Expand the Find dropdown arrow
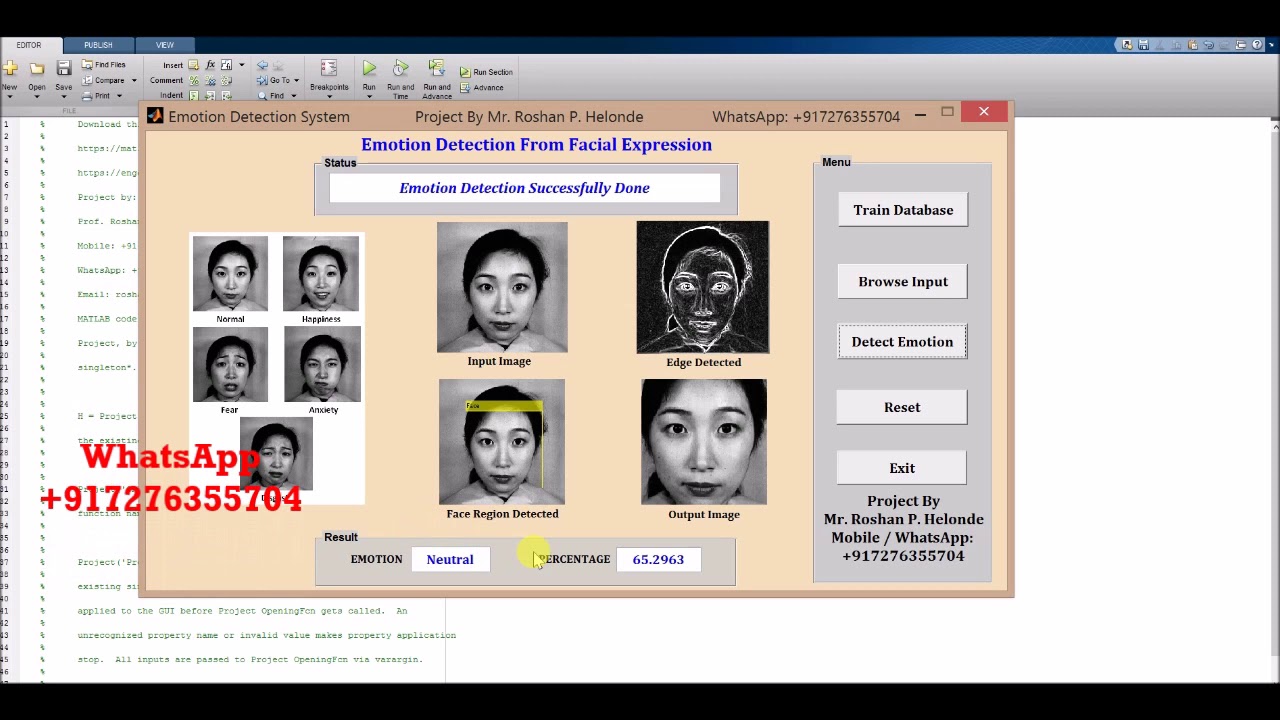Image resolution: width=1280 pixels, height=720 pixels. coord(294,96)
